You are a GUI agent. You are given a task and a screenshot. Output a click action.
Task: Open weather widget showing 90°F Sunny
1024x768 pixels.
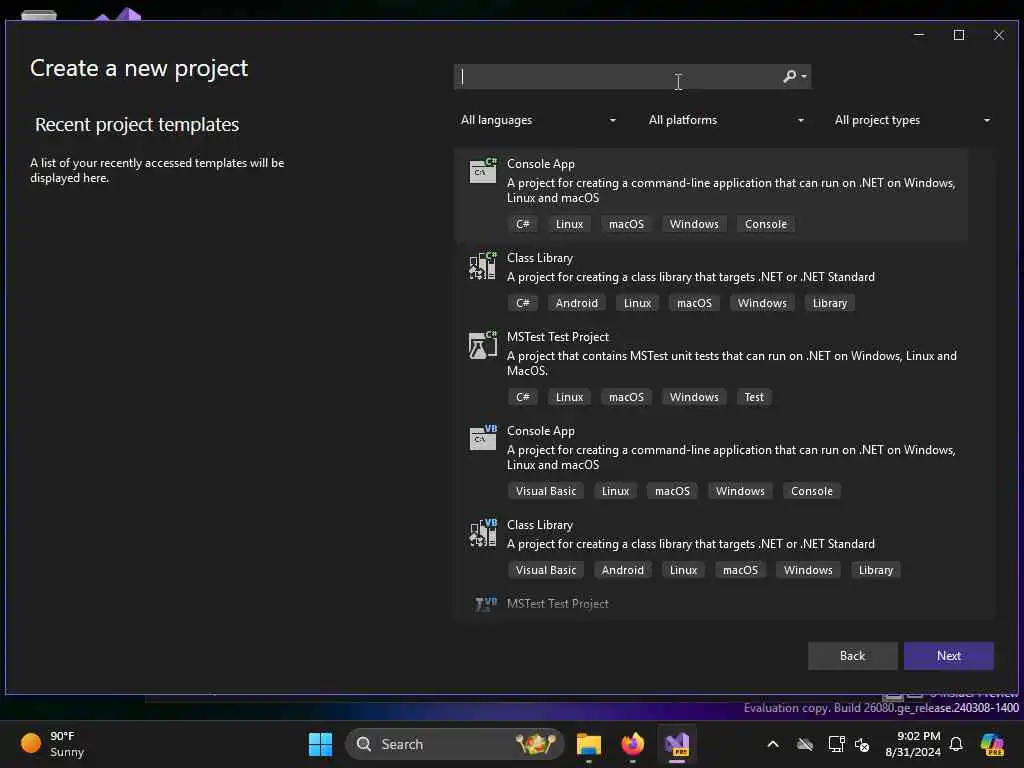(x=53, y=744)
